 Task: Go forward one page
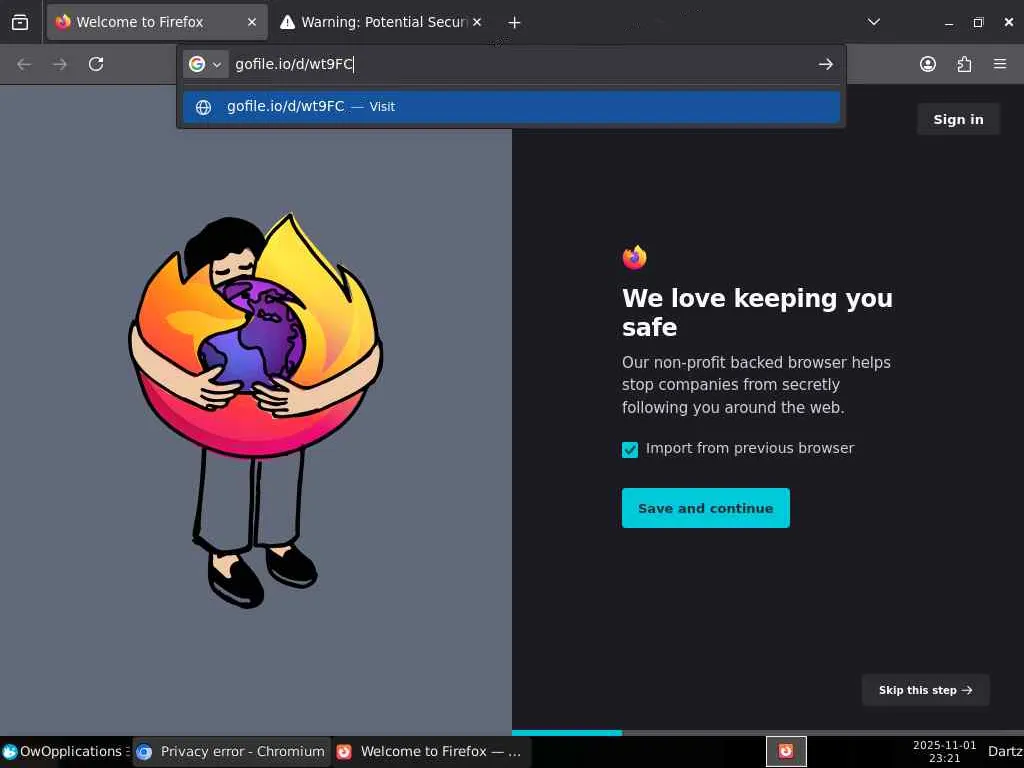60,64
